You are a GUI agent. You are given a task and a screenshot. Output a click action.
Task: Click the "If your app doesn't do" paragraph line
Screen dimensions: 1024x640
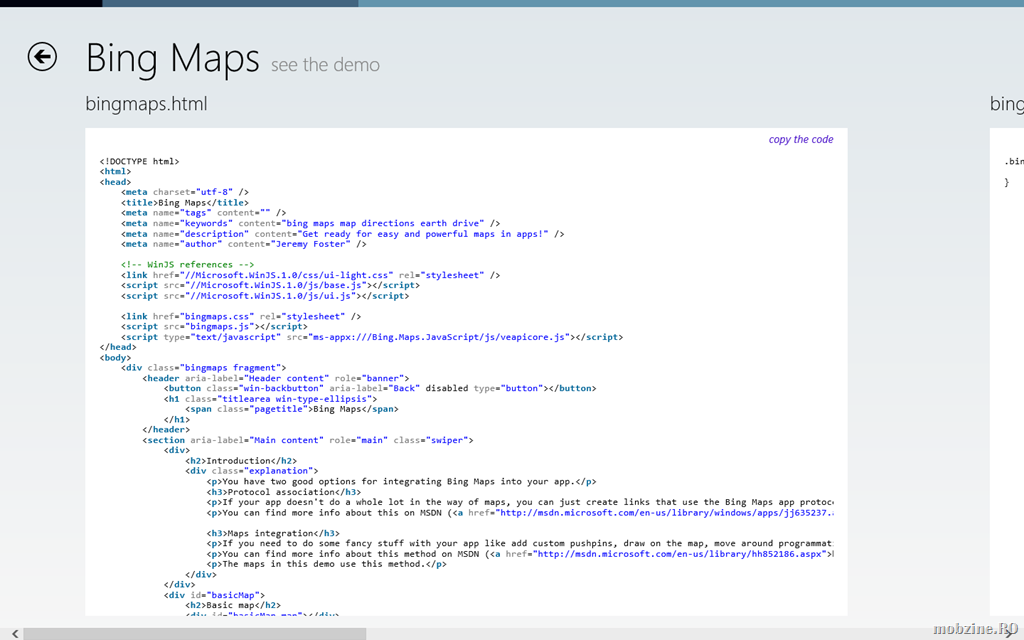point(520,502)
